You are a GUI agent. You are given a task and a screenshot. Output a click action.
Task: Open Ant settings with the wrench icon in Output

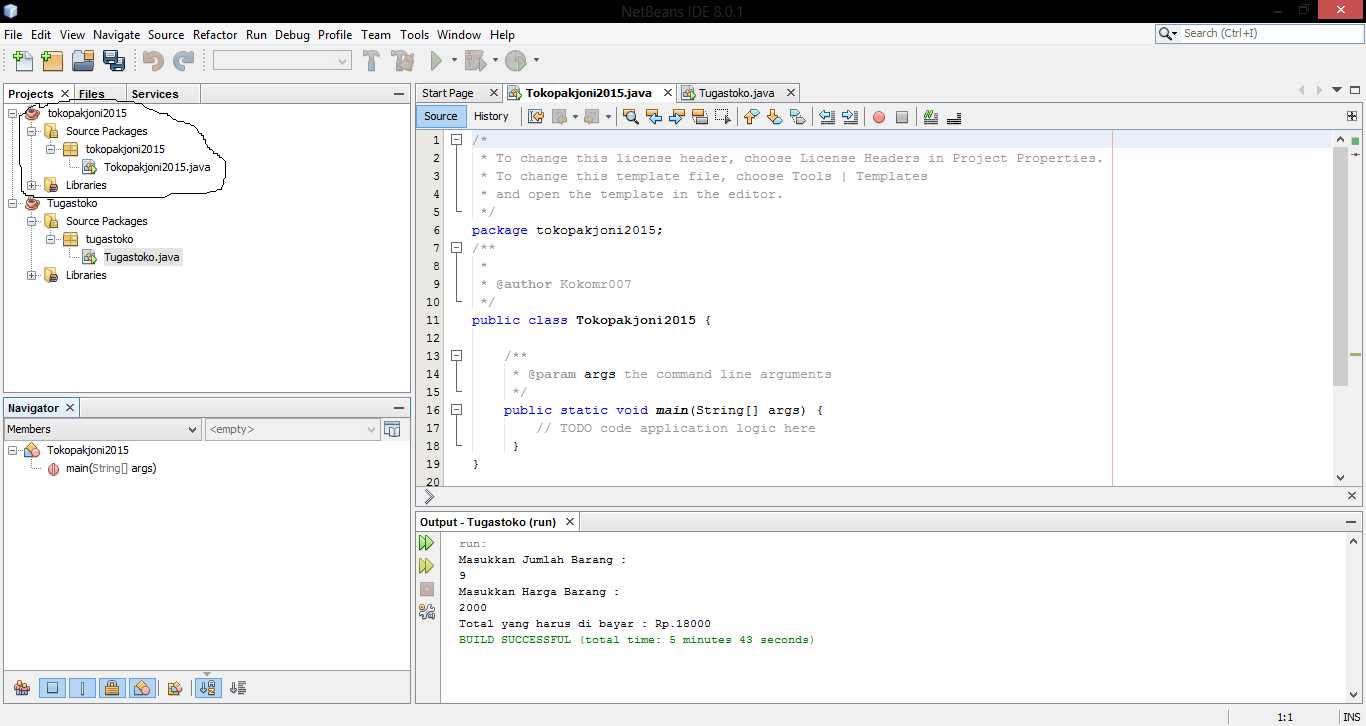coord(427,611)
